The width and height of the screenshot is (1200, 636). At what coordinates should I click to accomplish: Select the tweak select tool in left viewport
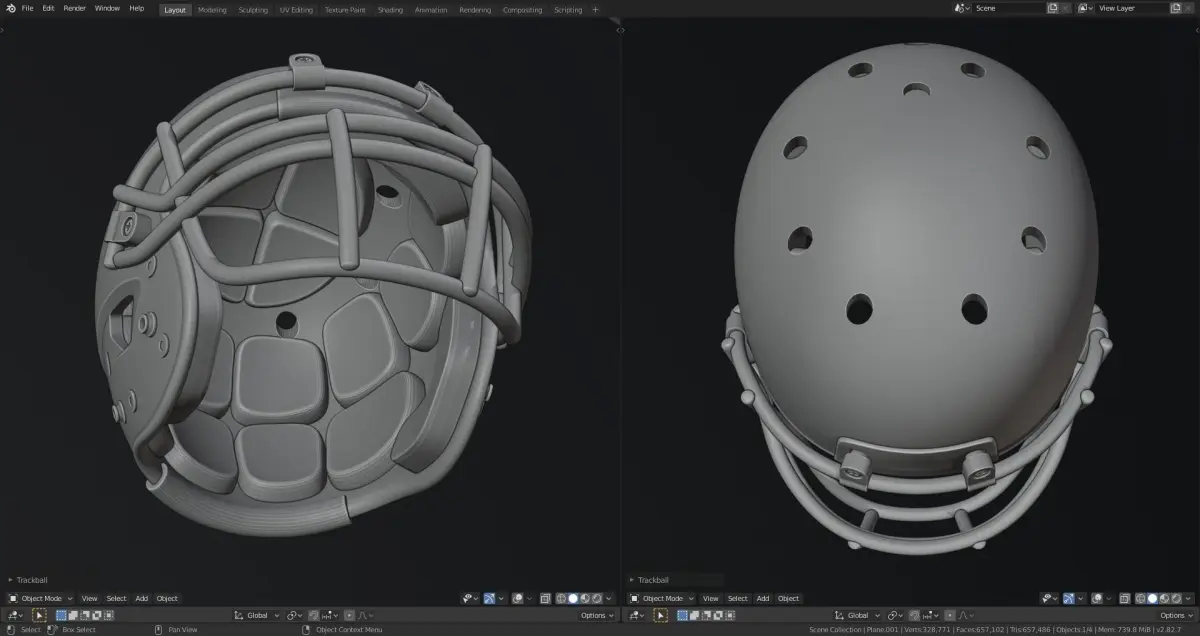click(x=39, y=615)
